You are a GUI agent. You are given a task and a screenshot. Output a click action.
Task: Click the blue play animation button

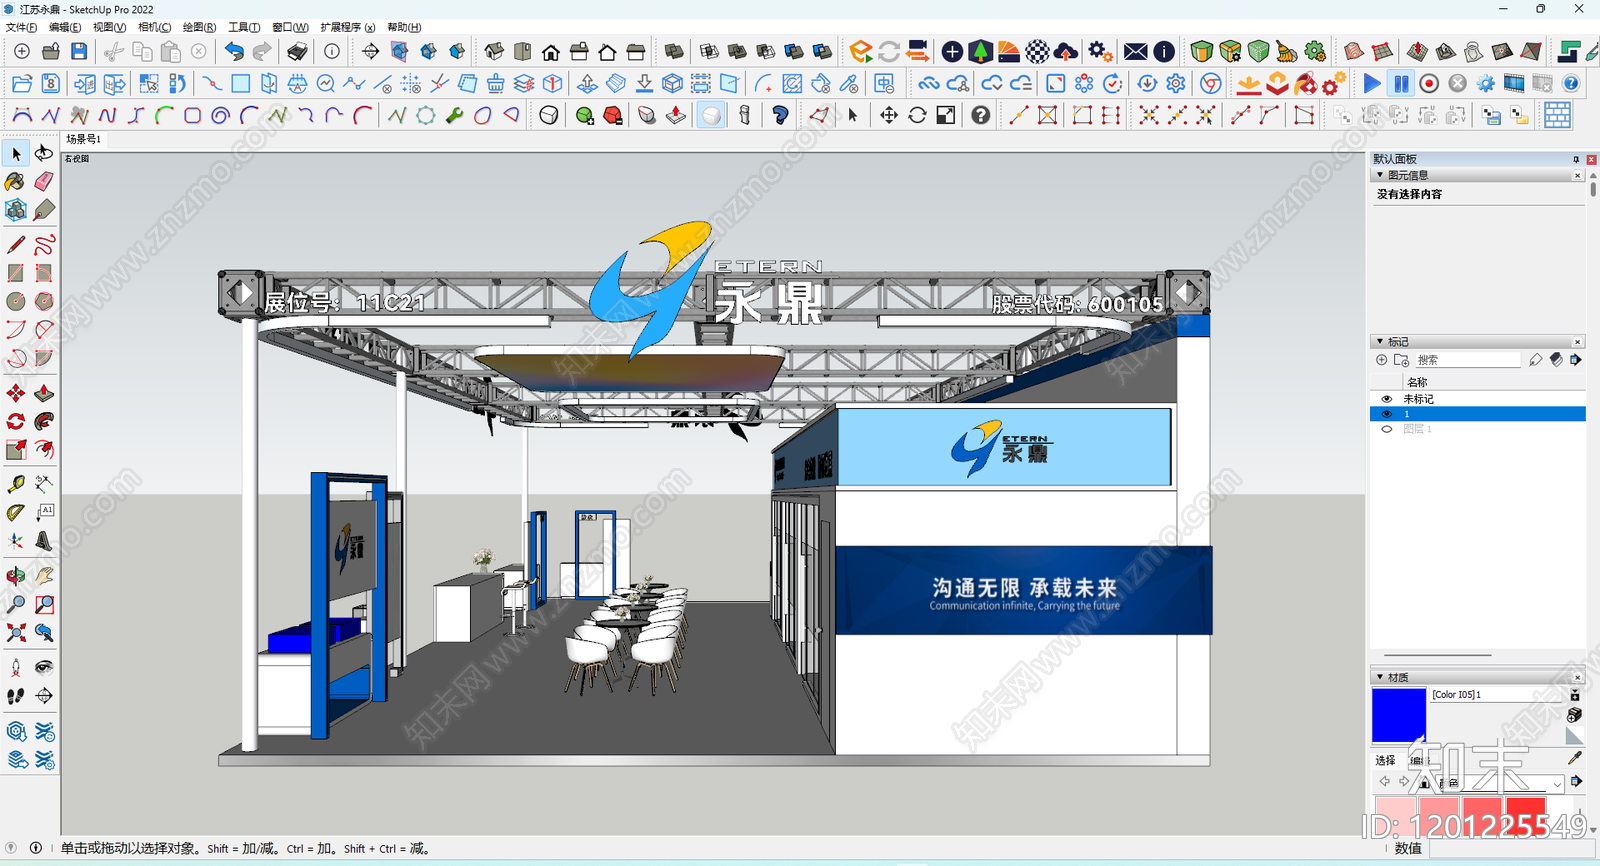1372,83
